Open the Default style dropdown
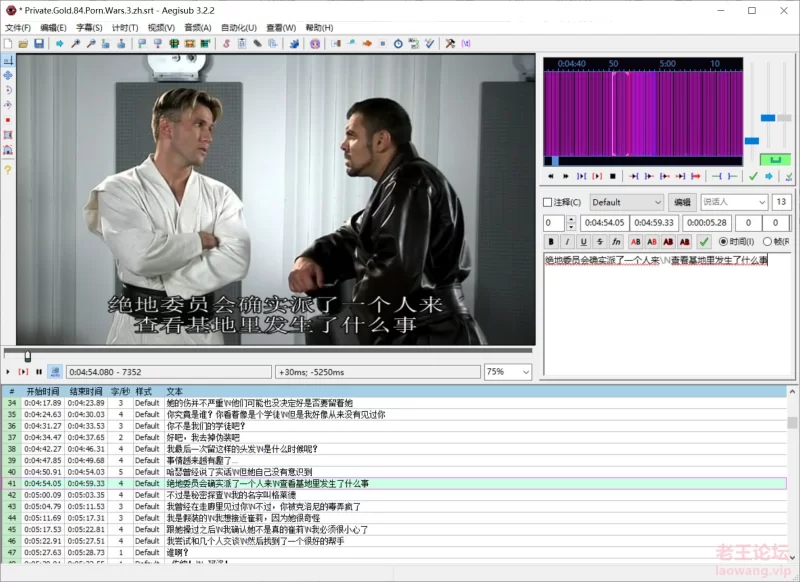This screenshot has height=582, width=800. point(626,202)
